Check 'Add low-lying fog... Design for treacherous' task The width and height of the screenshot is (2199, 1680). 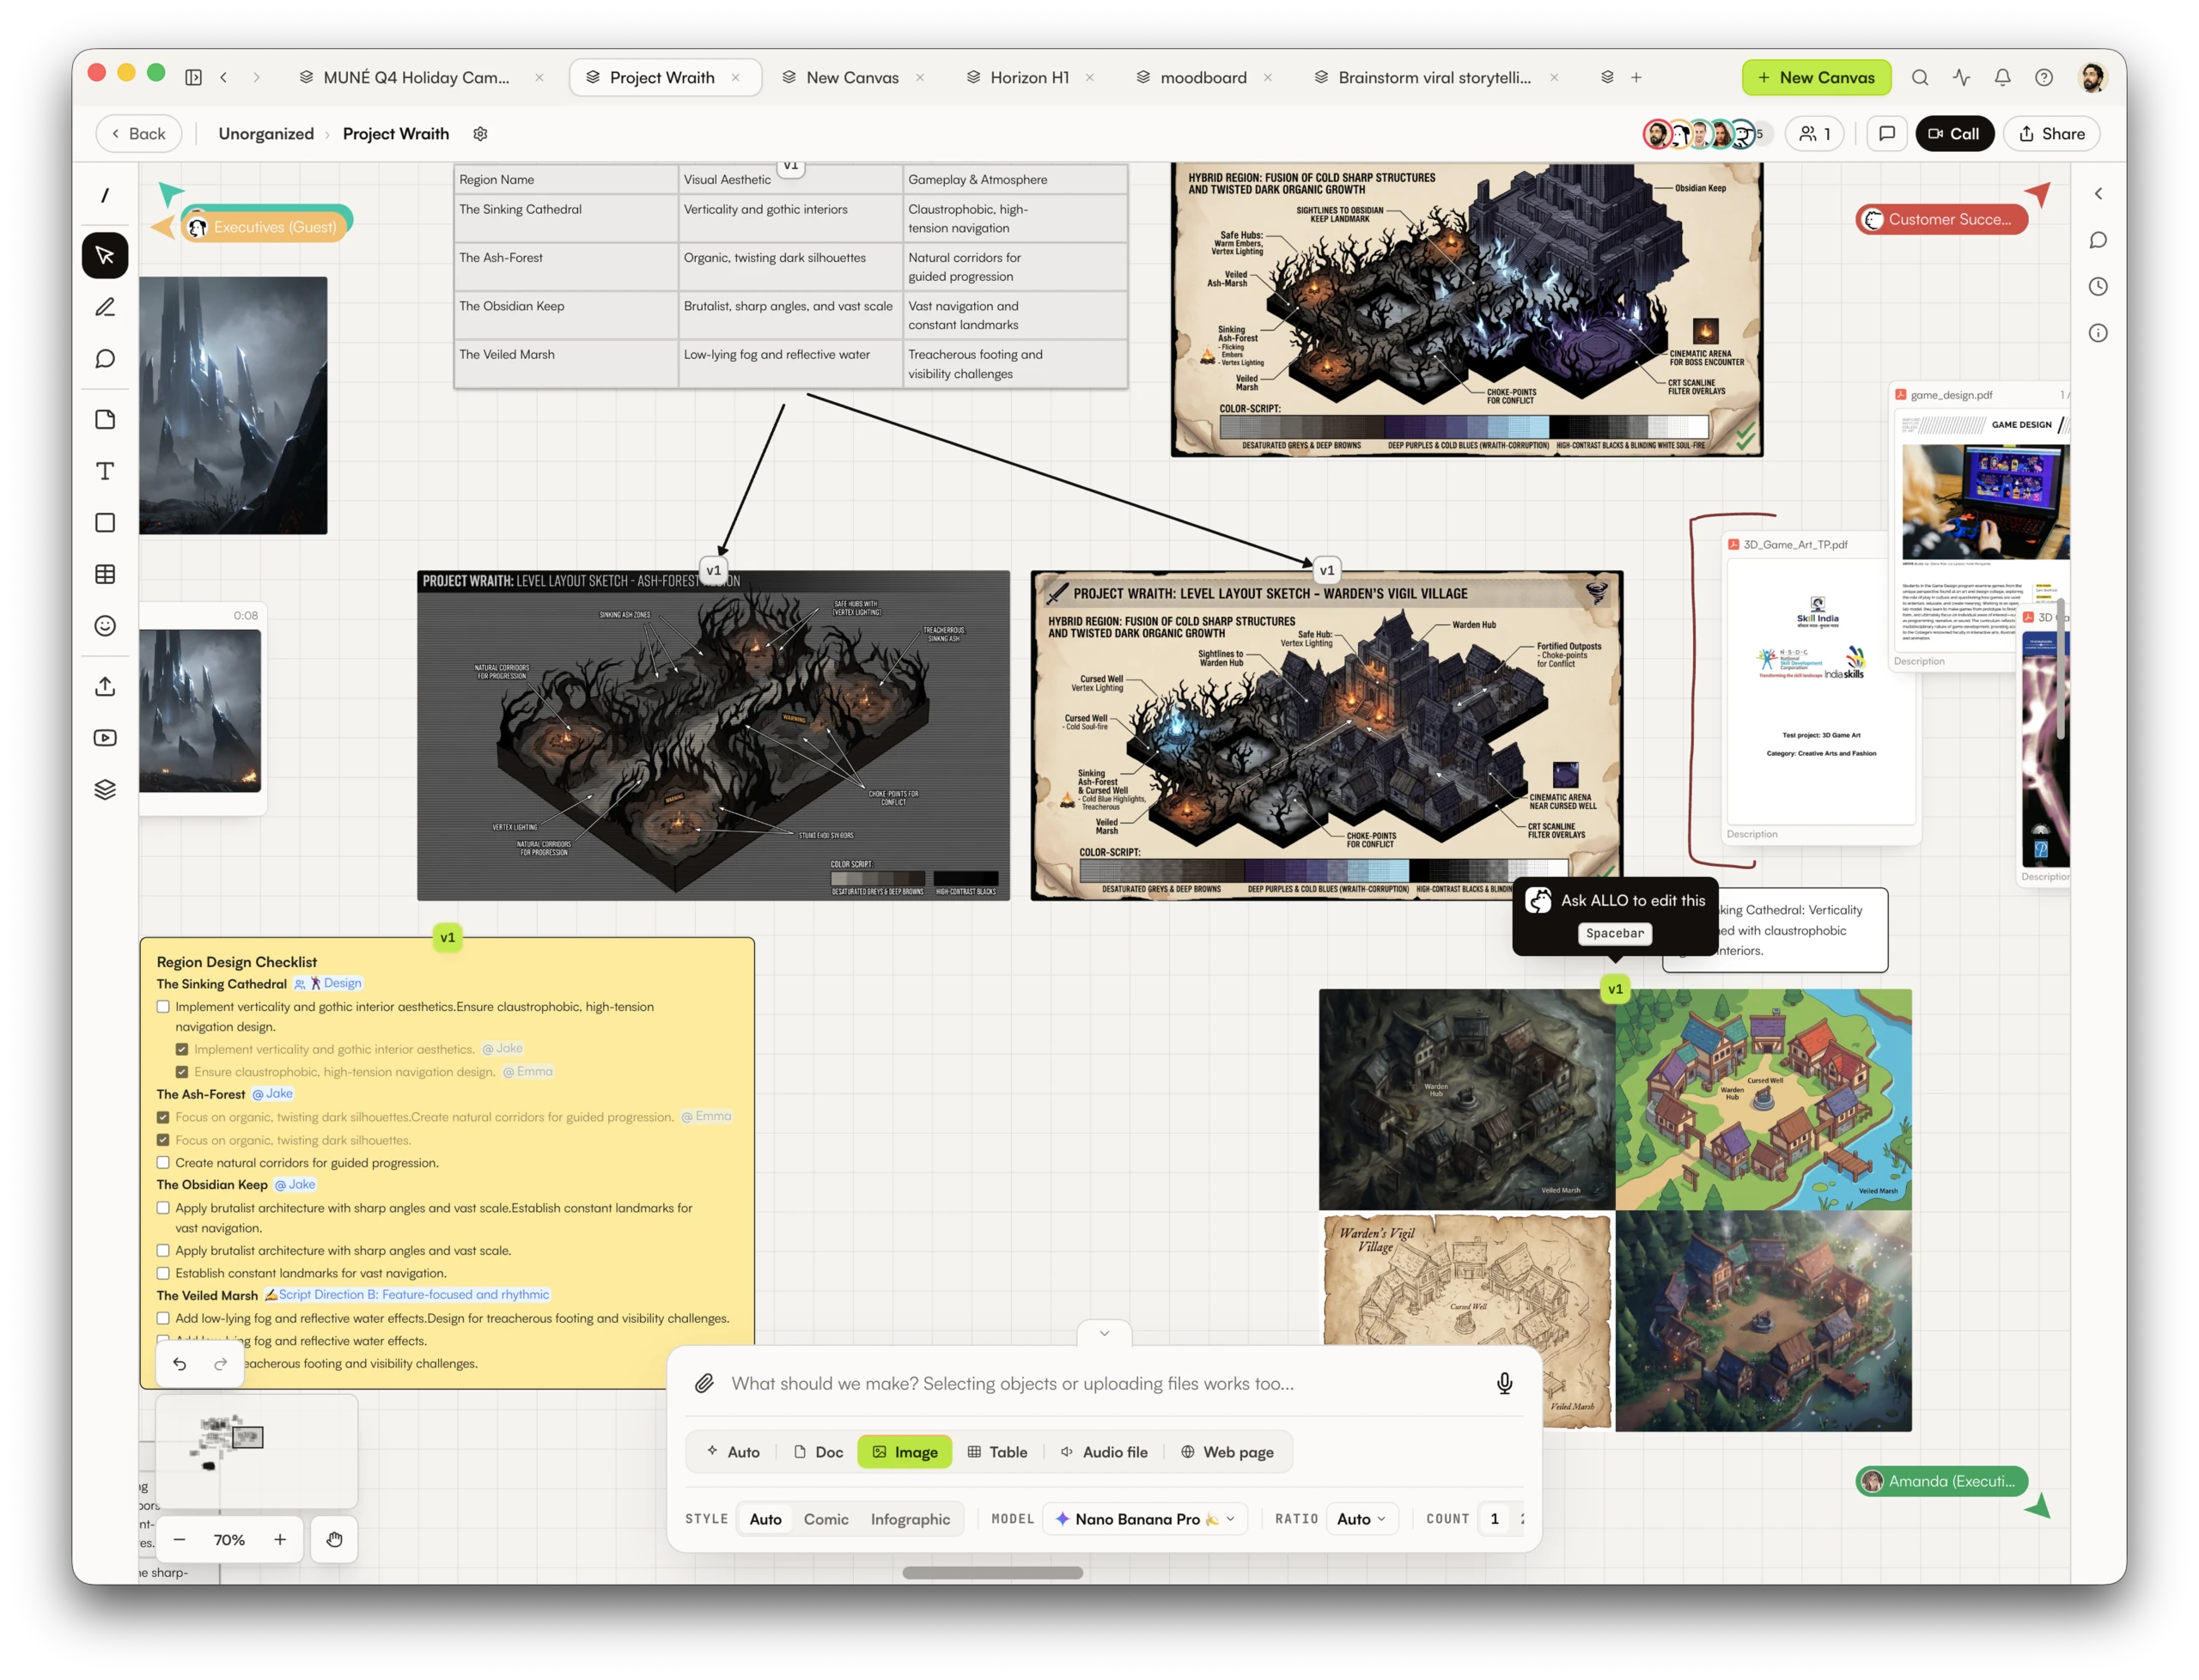click(163, 1319)
